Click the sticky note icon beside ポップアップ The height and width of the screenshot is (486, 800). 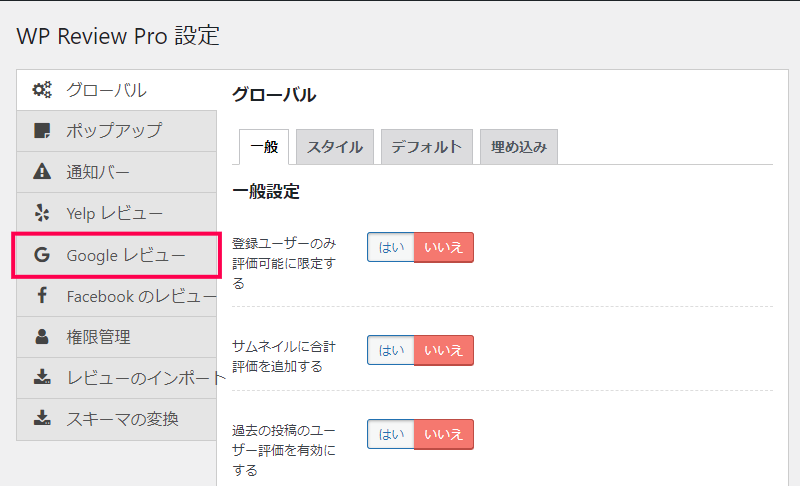pyautogui.click(x=42, y=131)
